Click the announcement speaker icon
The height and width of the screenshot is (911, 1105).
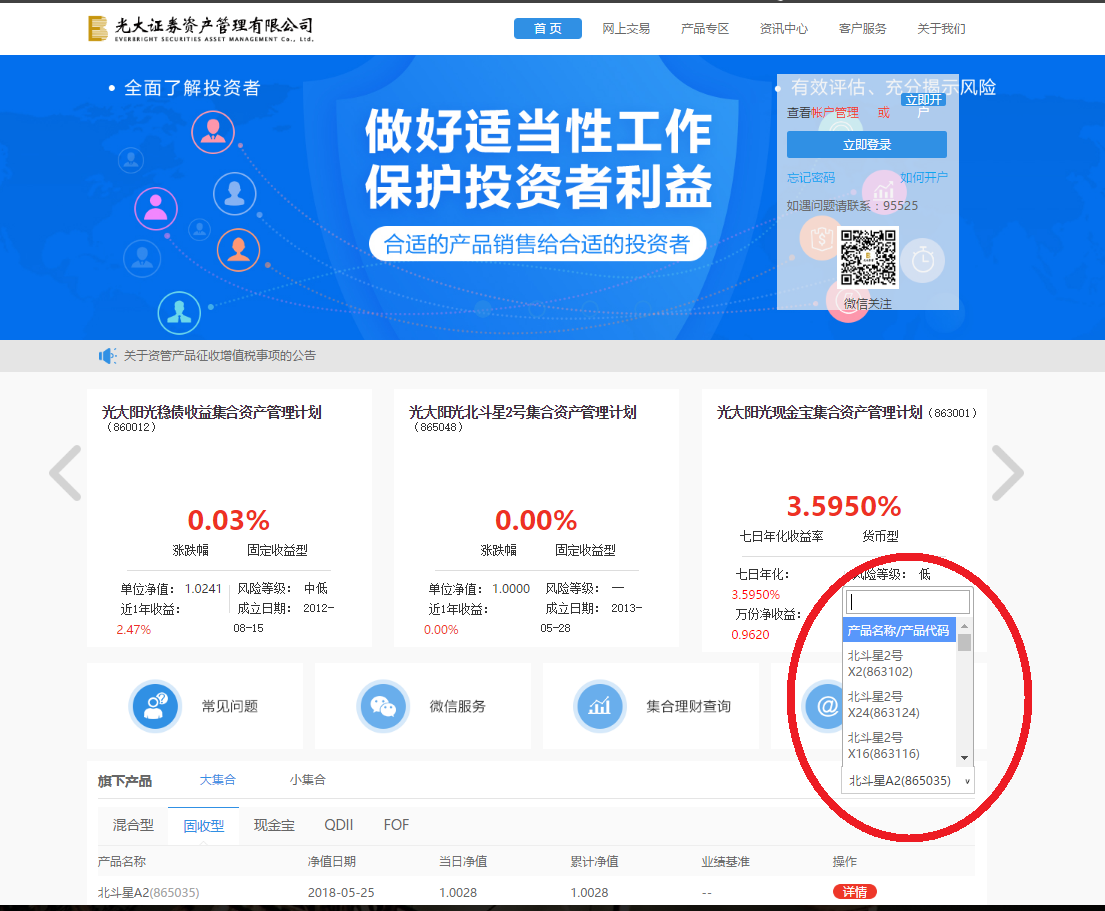pos(107,356)
